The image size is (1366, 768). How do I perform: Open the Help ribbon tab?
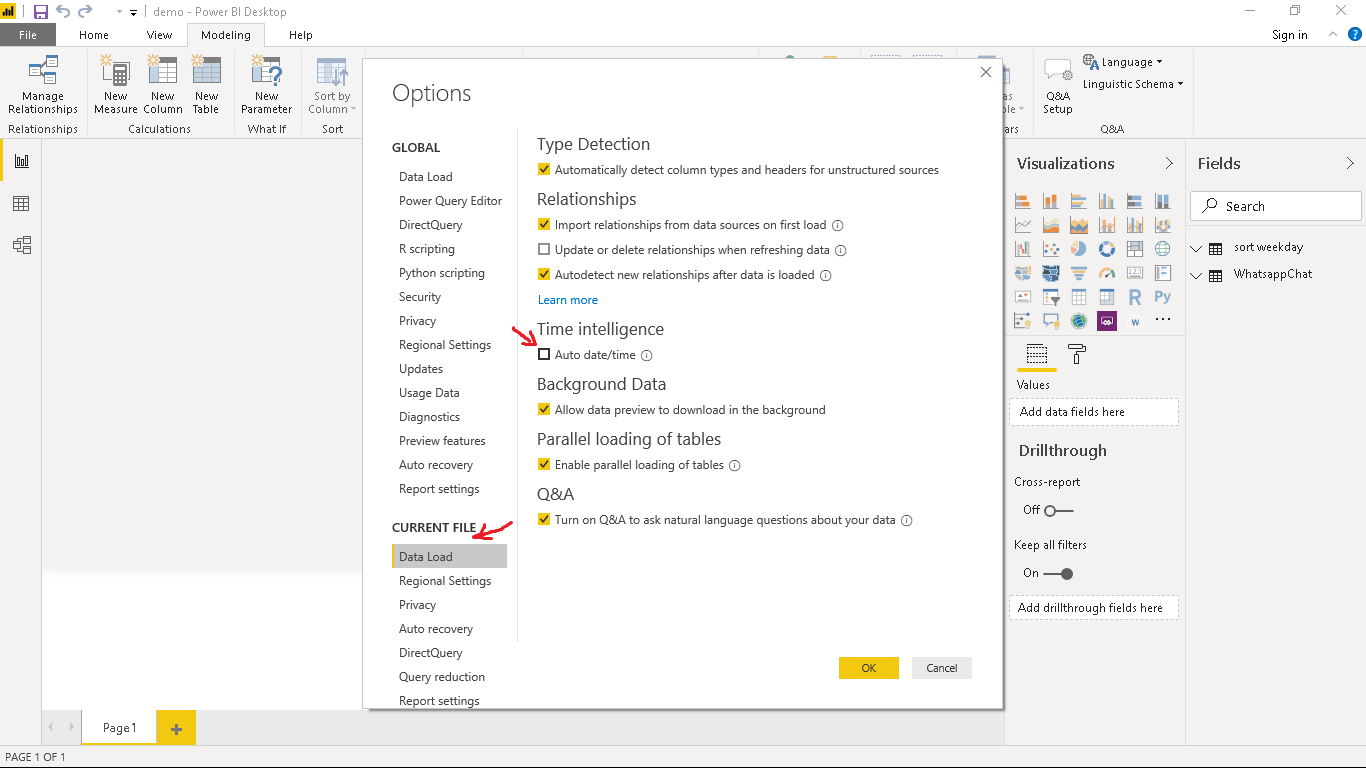[x=301, y=35]
